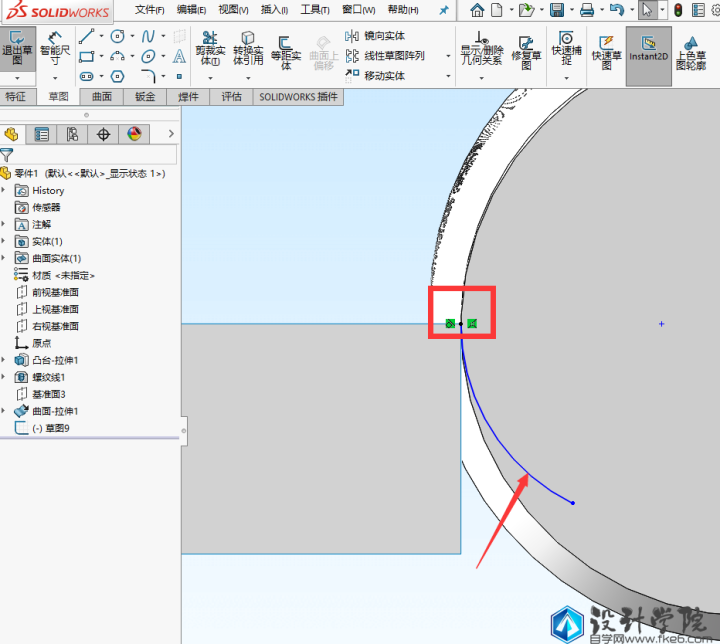Switch to the 钣金 (Sheet Metal) tab
720x644 pixels.
[x=145, y=97]
